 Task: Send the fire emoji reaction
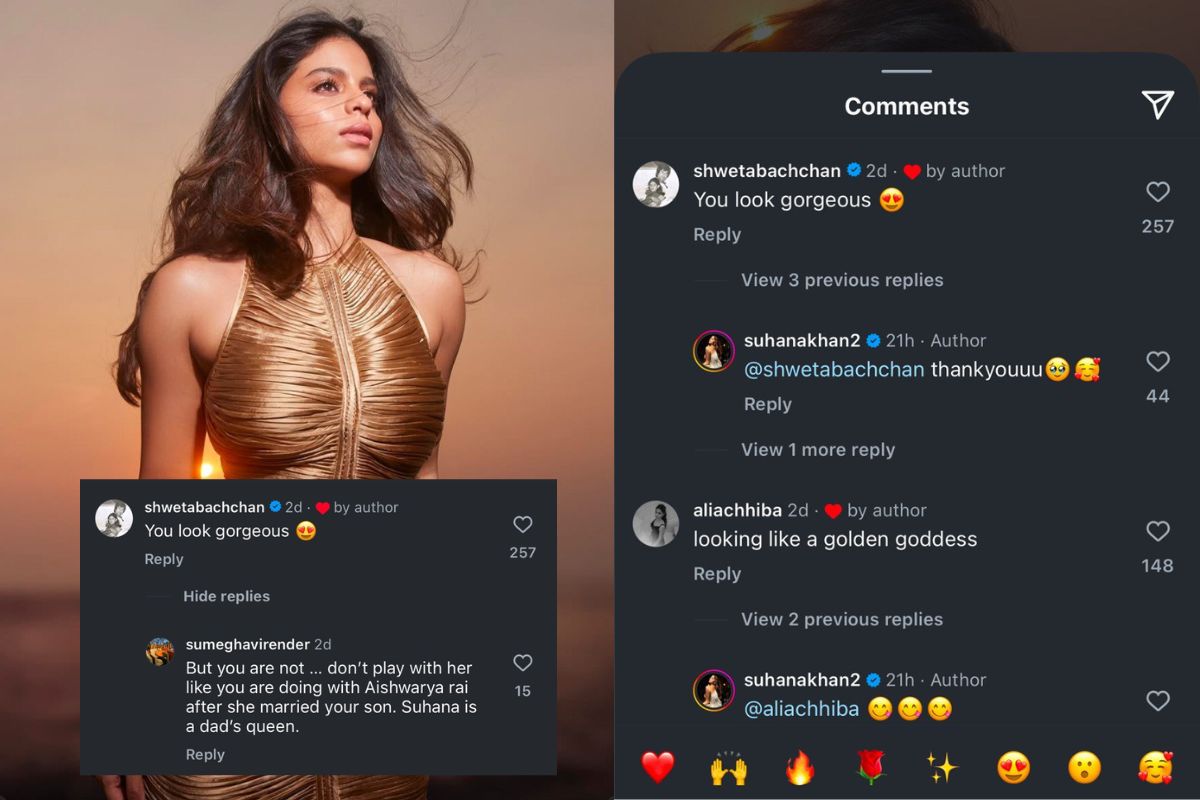click(800, 767)
